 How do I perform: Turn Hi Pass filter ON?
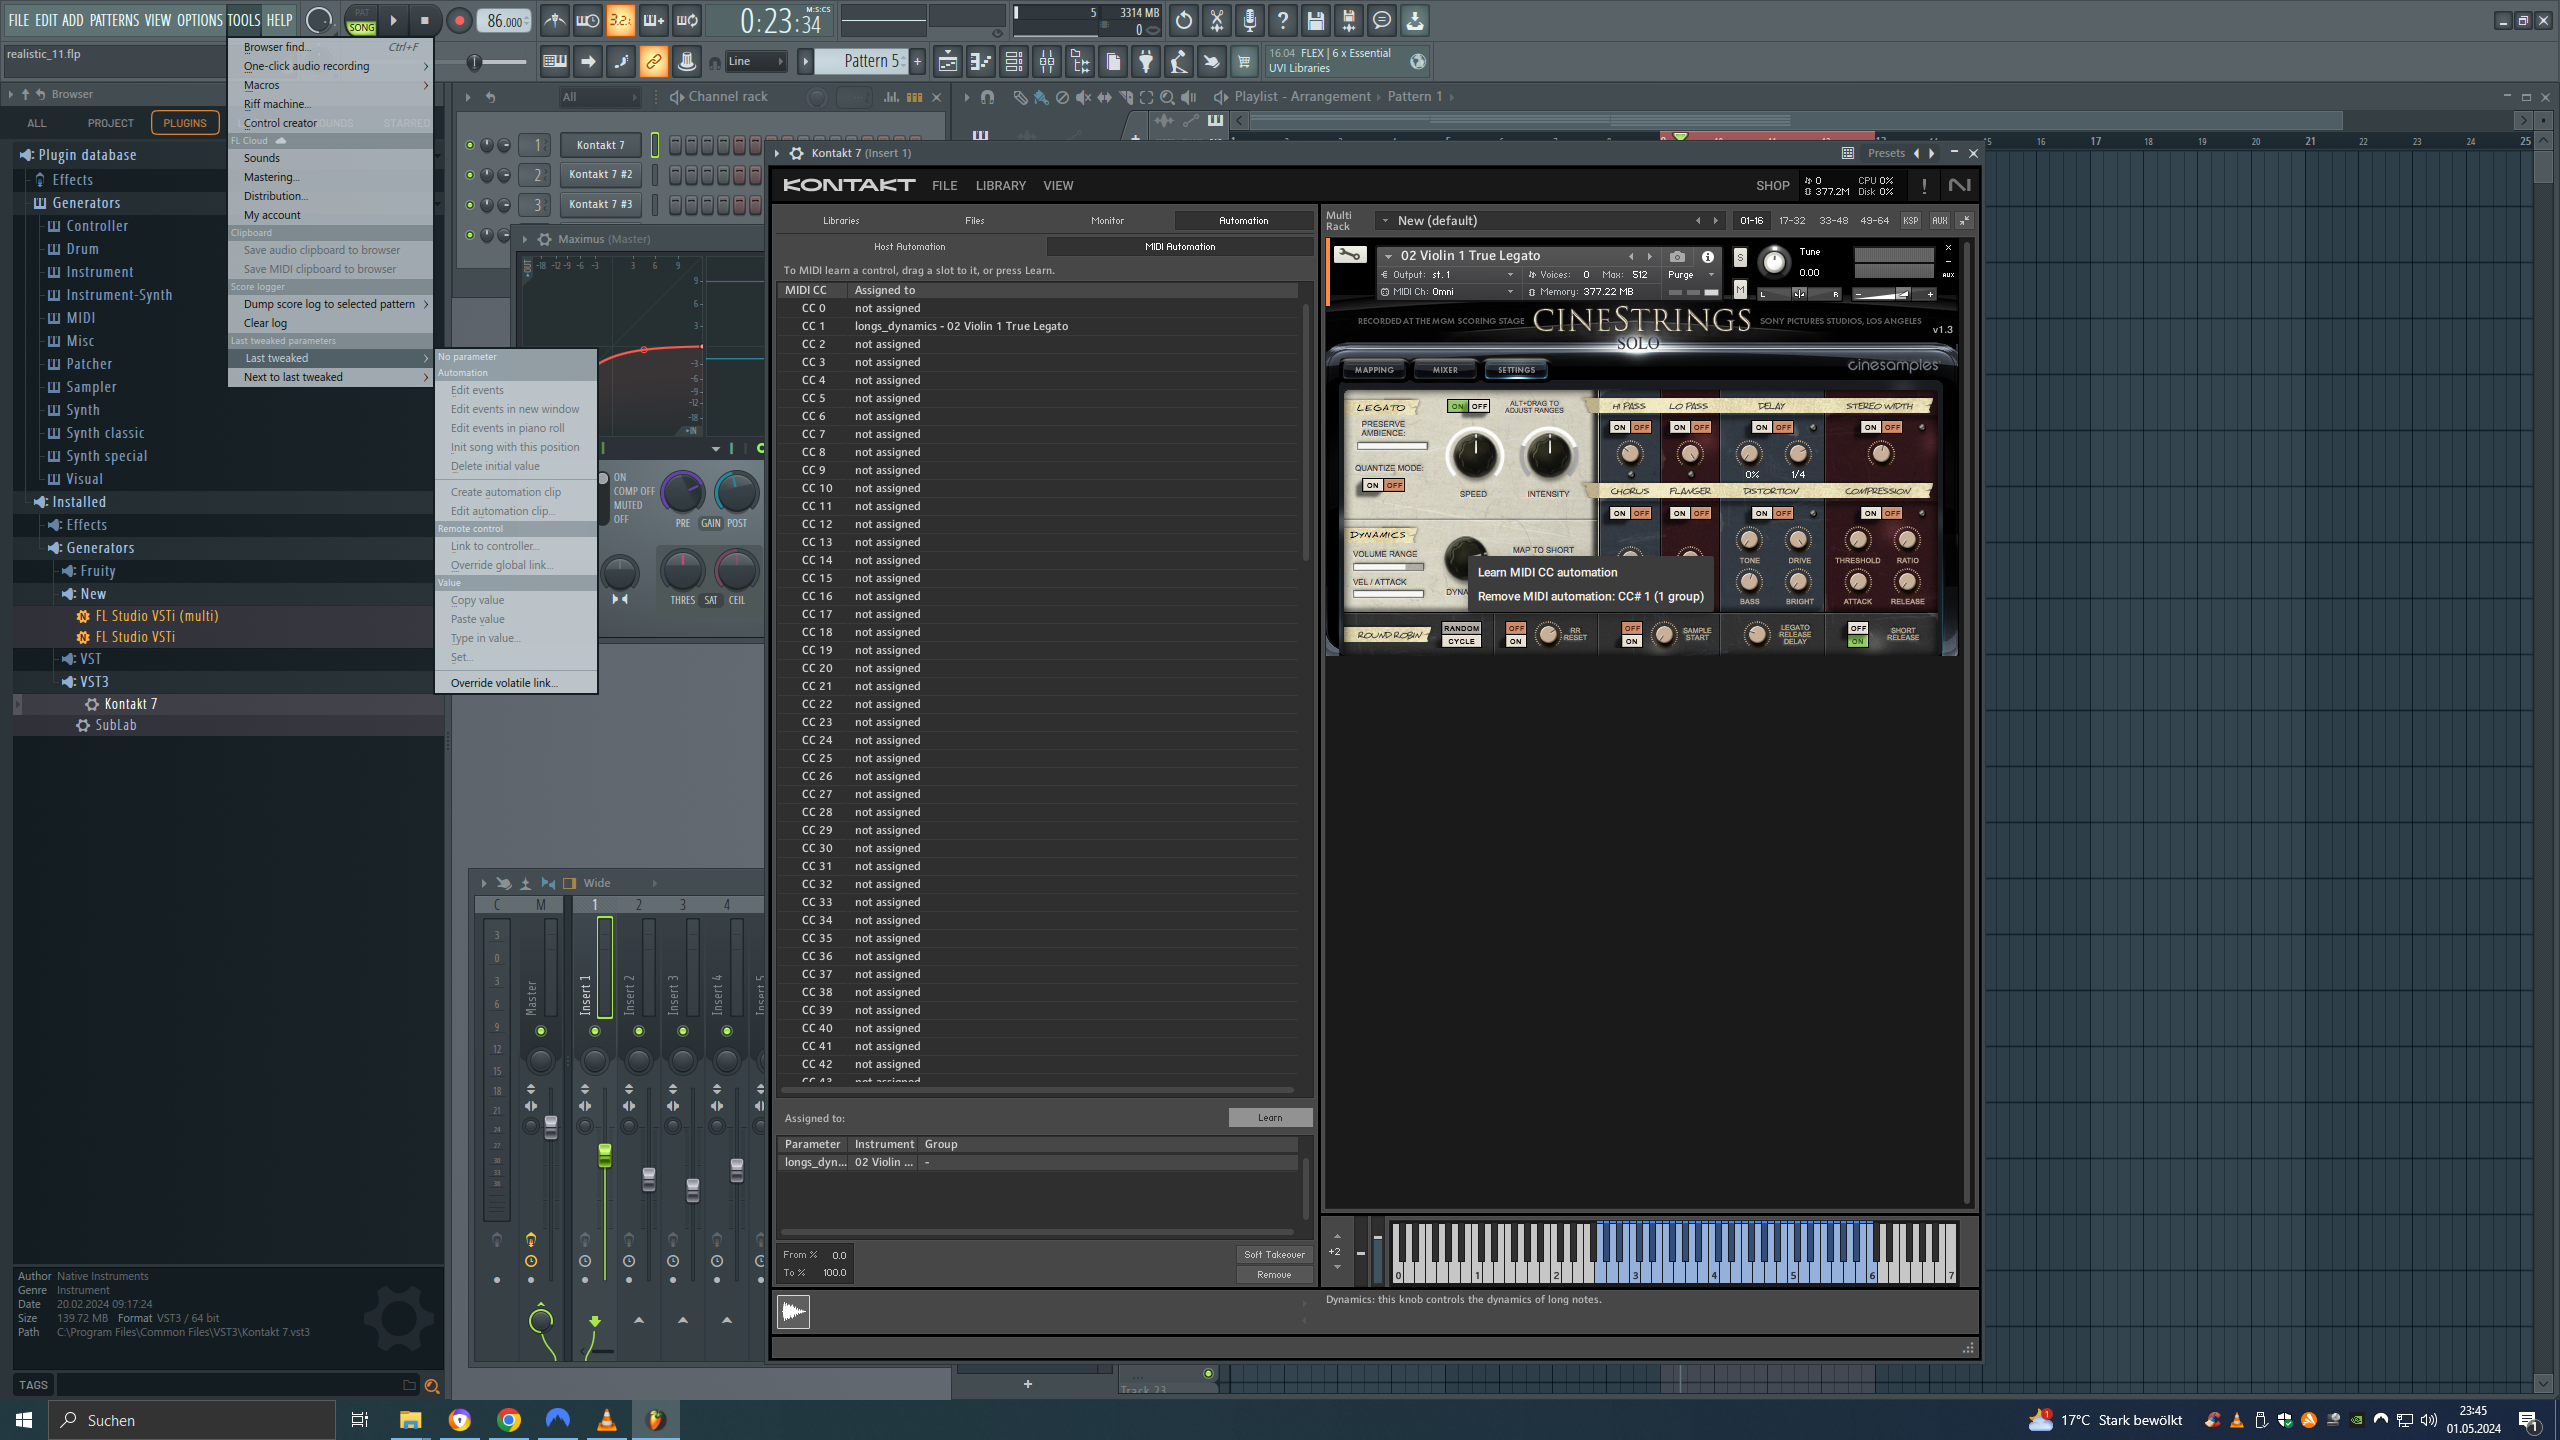(1618, 427)
